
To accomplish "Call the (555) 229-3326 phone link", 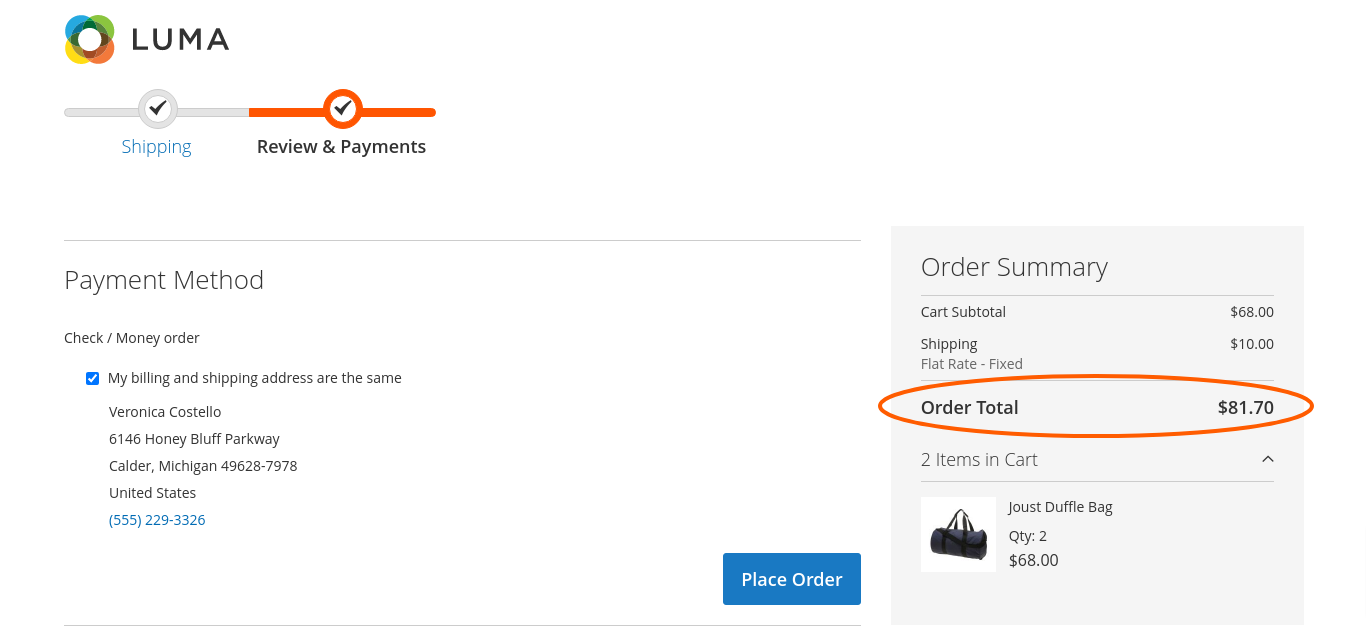I will click(157, 520).
